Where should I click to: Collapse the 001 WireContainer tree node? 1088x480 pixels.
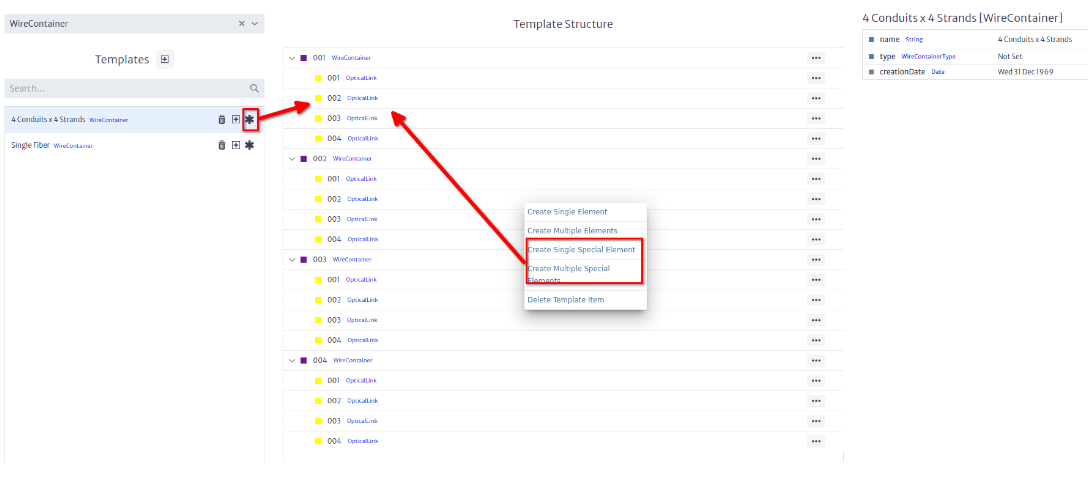pyautogui.click(x=292, y=58)
